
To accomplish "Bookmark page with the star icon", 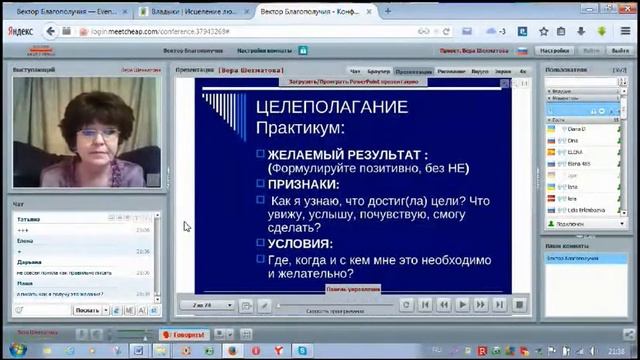I will [x=543, y=31].
